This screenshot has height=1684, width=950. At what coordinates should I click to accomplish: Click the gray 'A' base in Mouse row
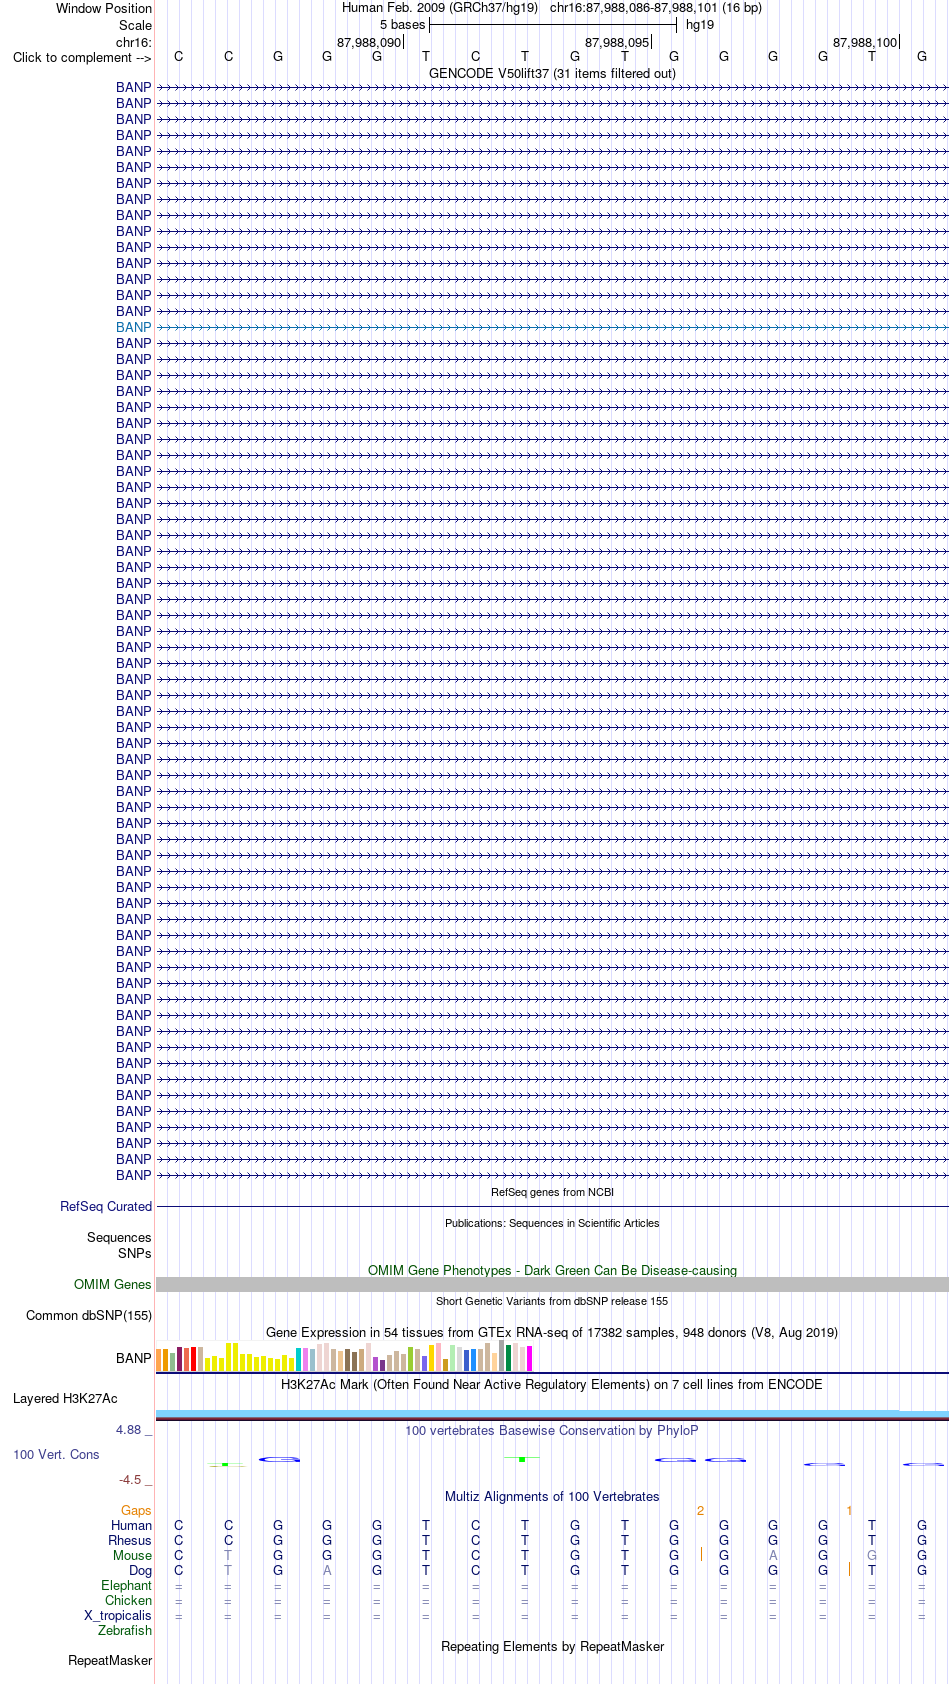point(773,1556)
